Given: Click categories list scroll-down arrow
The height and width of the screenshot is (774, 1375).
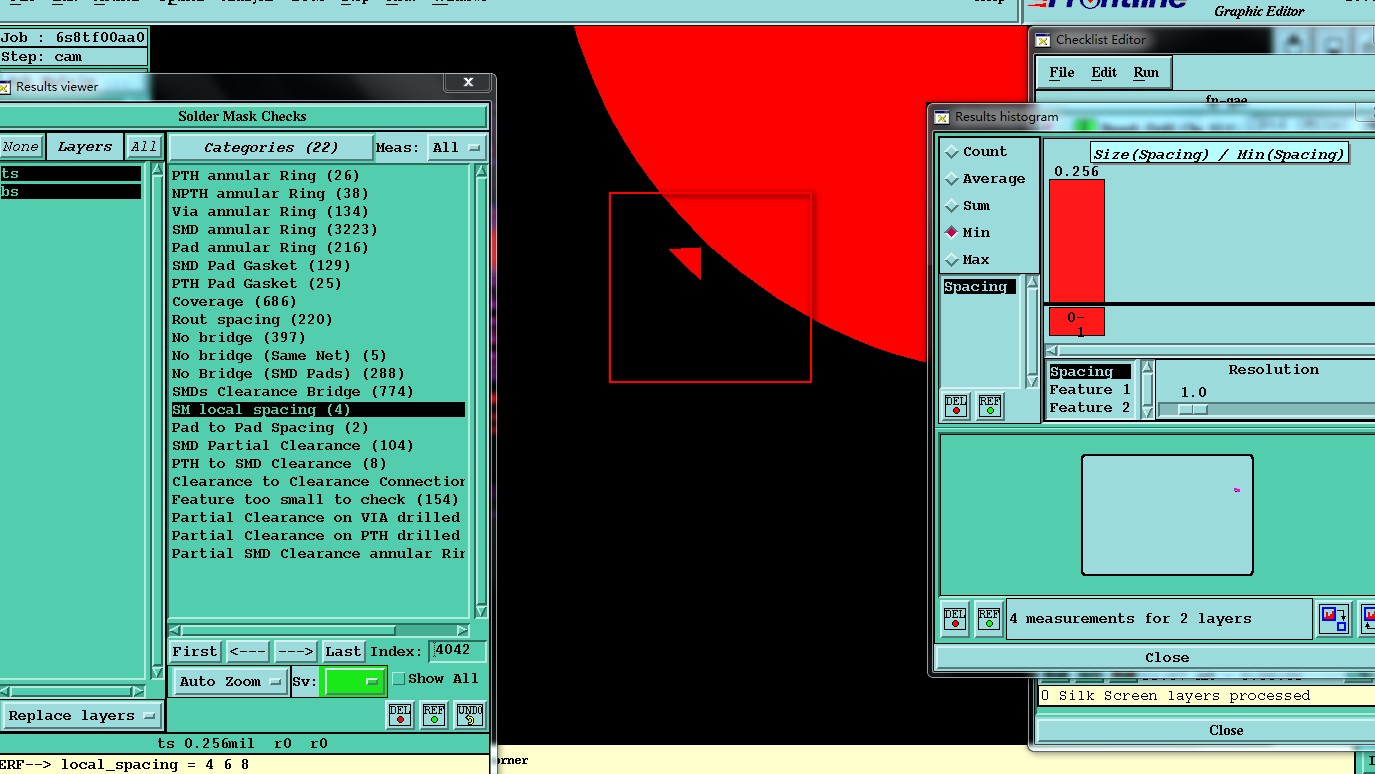Looking at the screenshot, I should [481, 611].
